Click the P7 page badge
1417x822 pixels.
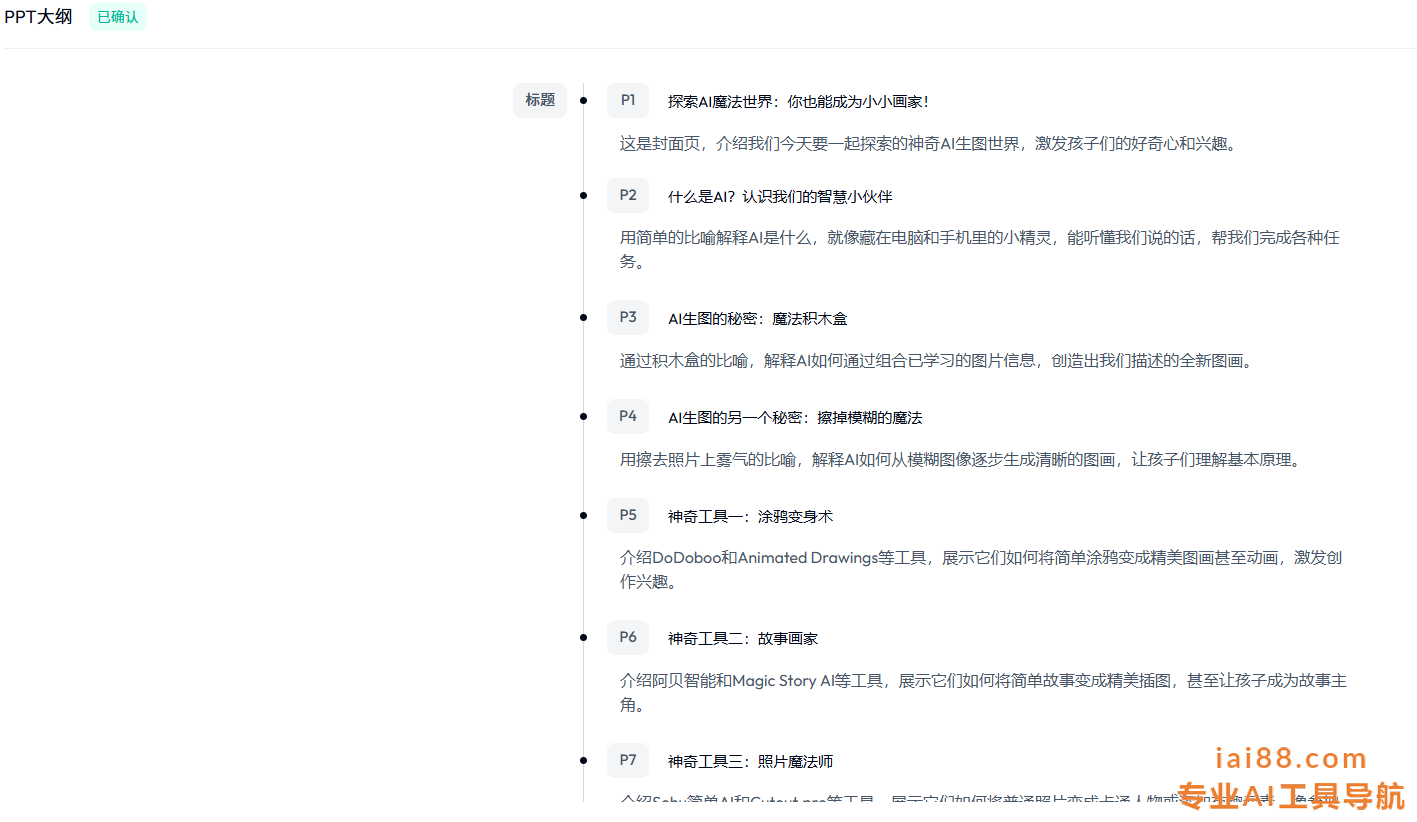coord(628,760)
